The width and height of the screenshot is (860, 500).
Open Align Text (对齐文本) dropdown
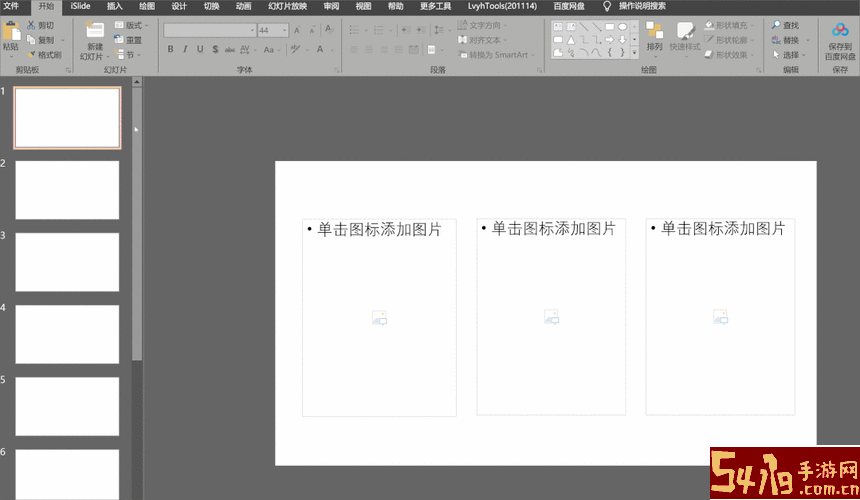(483, 40)
